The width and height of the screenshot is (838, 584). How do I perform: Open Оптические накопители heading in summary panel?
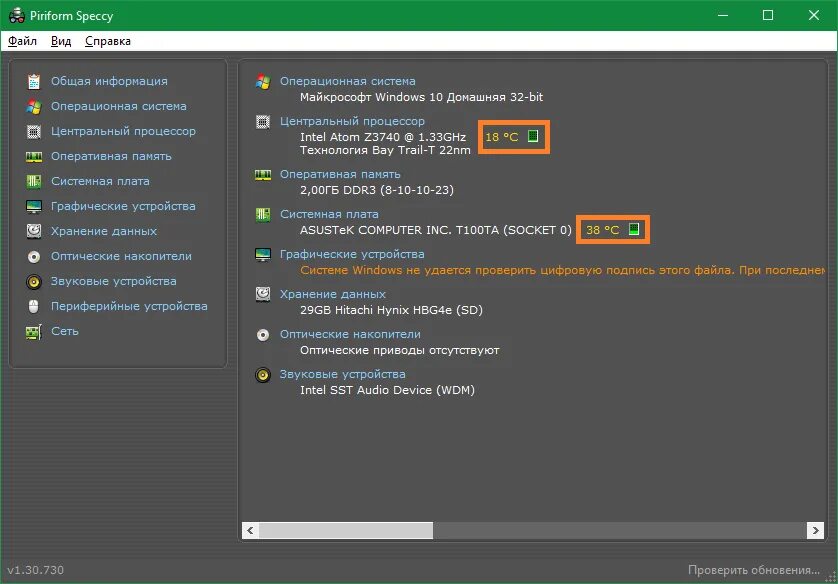pos(350,334)
